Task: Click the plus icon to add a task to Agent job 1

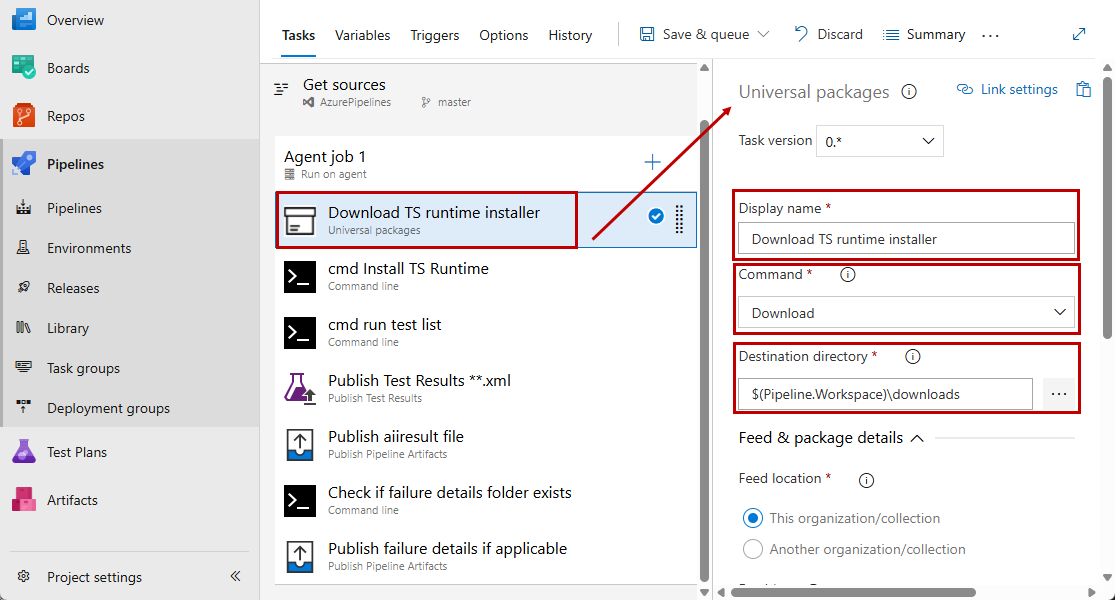Action: click(x=652, y=161)
